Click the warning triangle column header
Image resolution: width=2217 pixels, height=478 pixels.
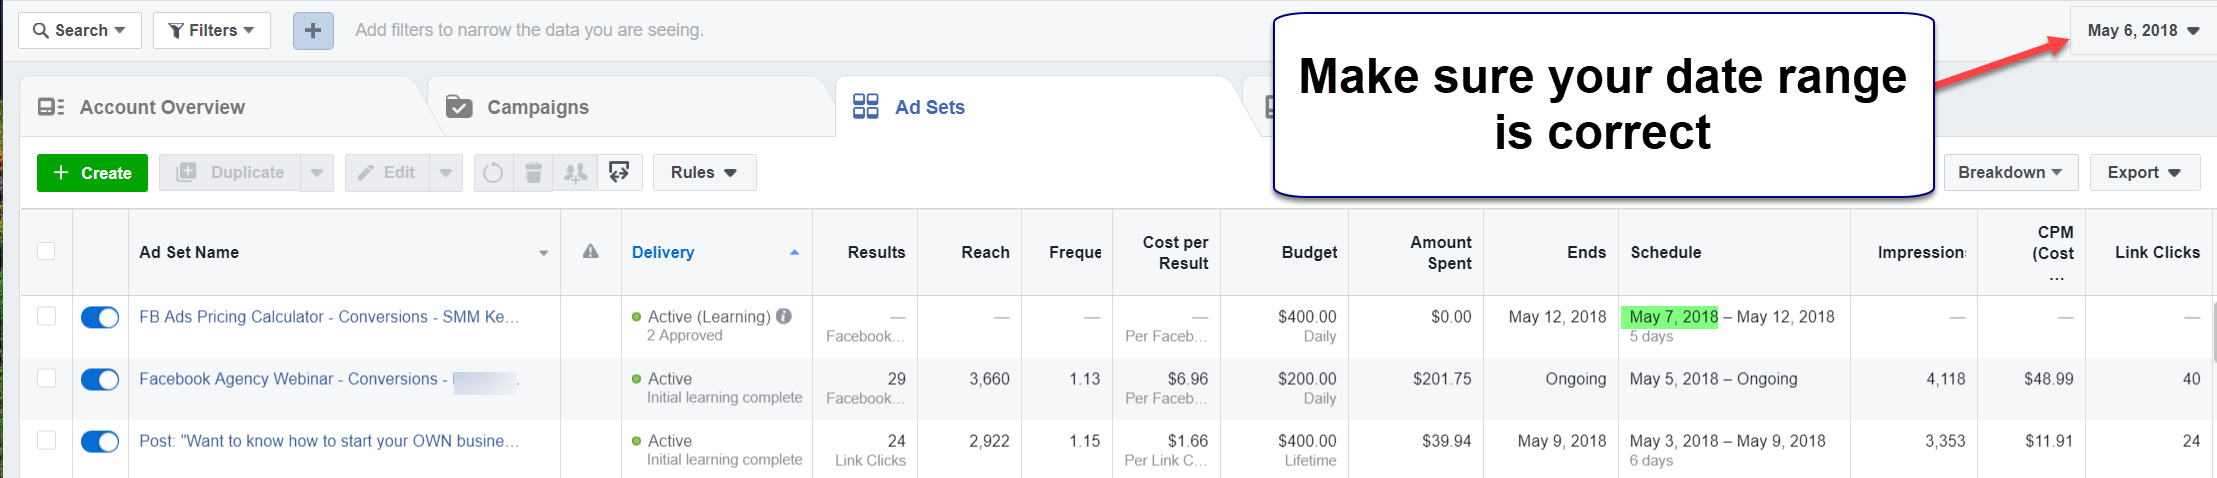[x=591, y=251]
